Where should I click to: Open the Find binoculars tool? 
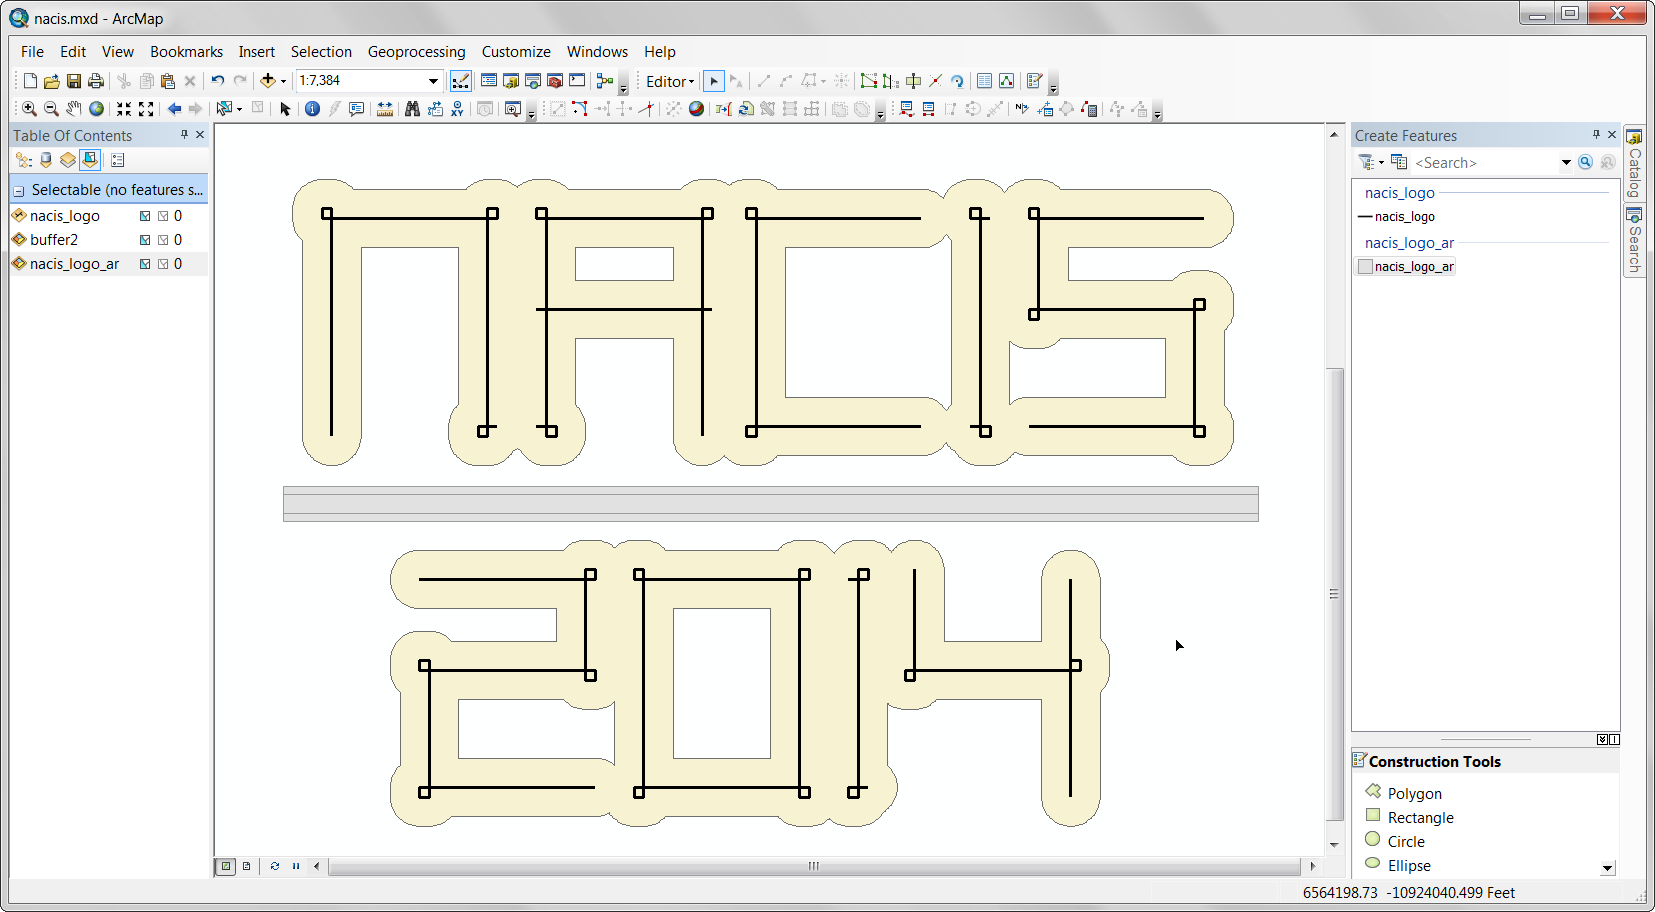coord(412,109)
